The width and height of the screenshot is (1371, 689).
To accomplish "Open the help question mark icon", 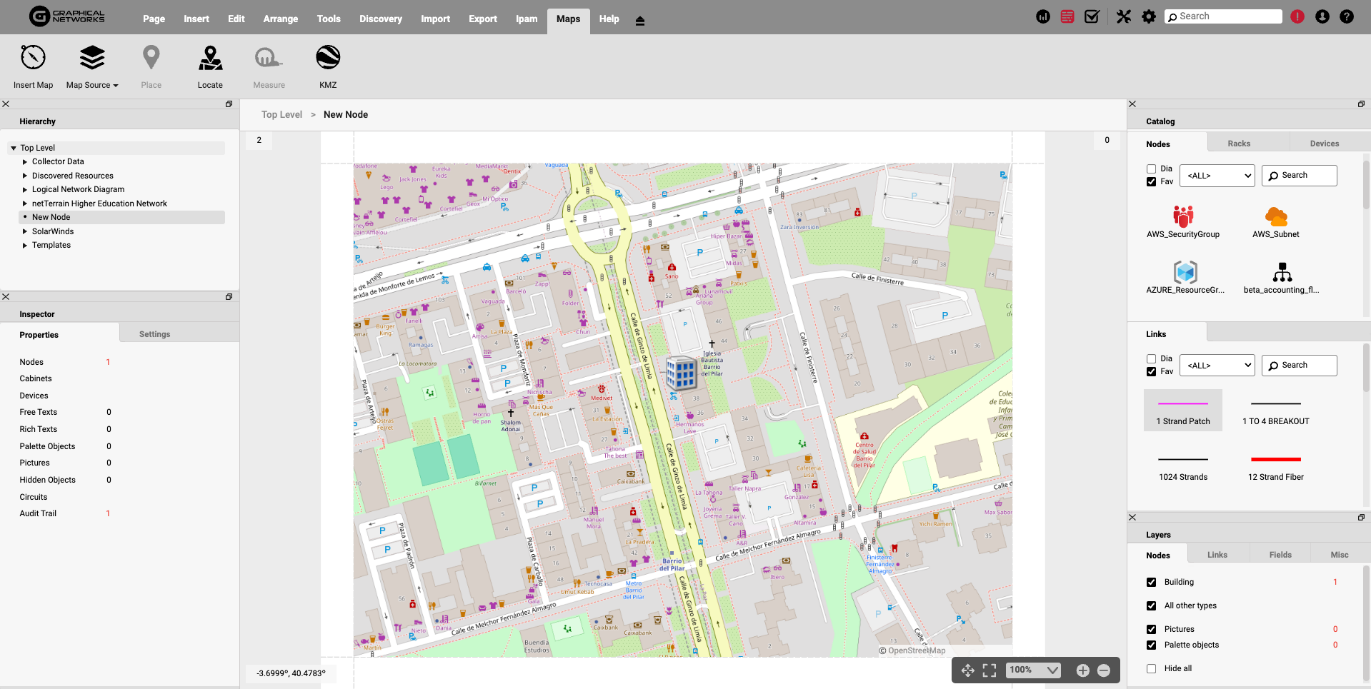I will 1346,17.
